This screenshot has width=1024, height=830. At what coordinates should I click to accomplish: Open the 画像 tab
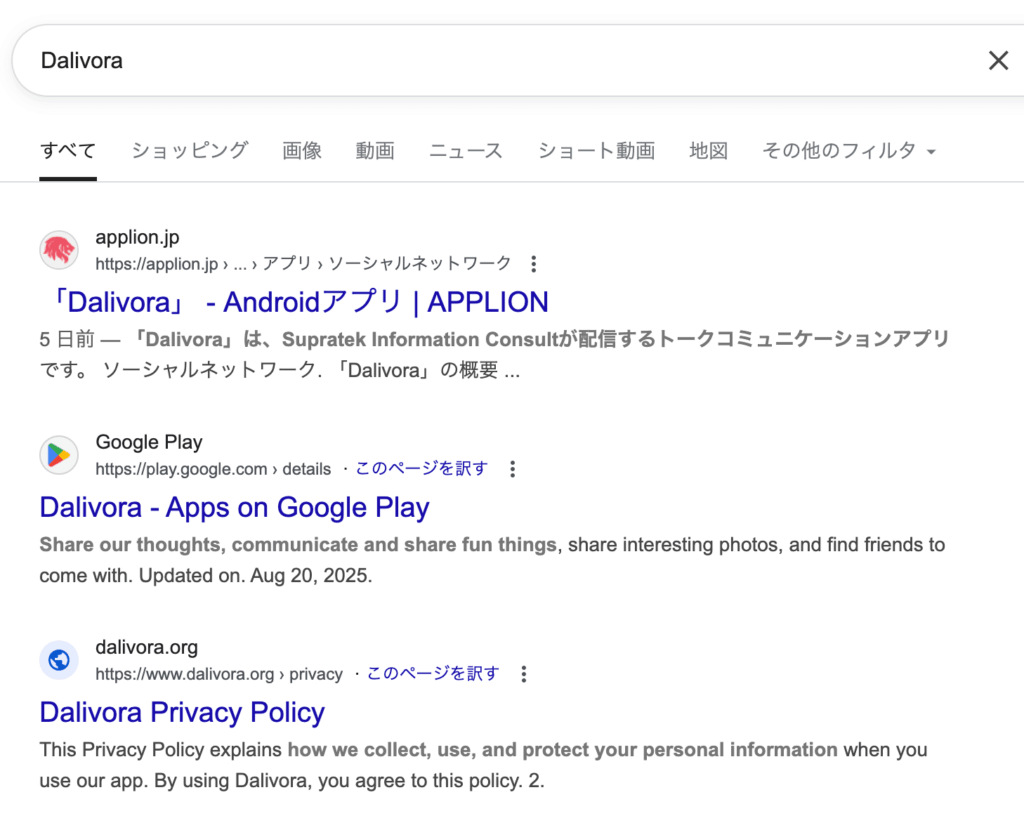302,151
